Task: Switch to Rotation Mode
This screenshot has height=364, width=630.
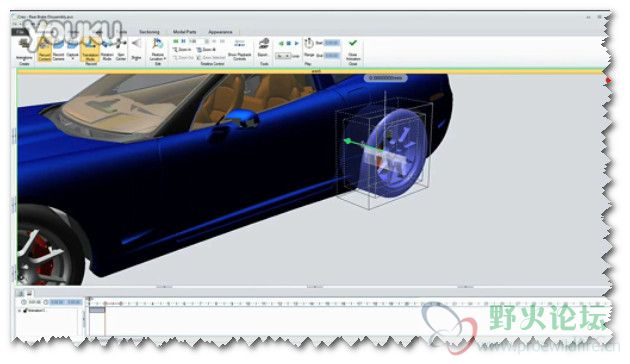Action: click(107, 50)
